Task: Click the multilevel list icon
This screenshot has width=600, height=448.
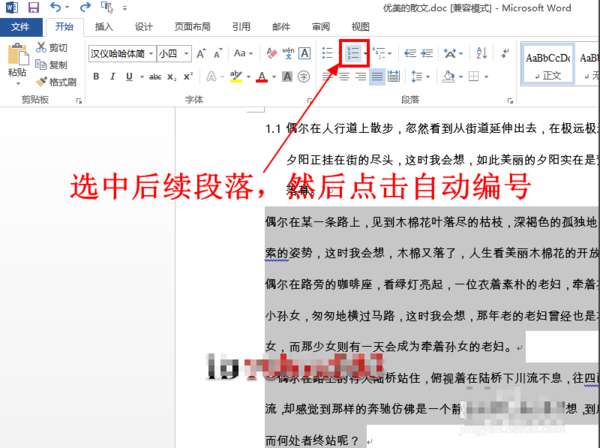Action: [379, 54]
